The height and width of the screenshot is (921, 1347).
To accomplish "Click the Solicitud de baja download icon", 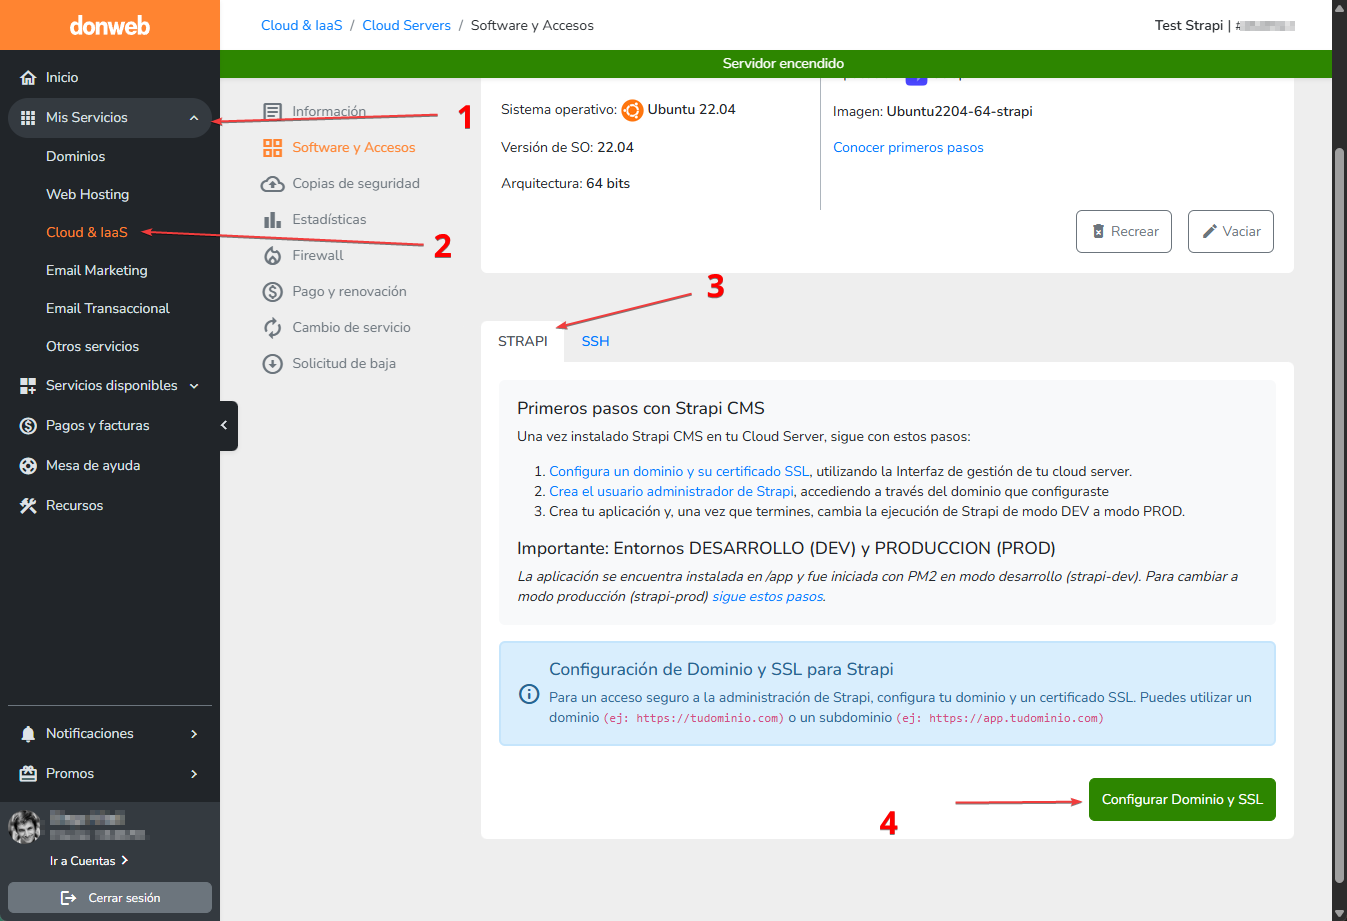I will pos(272,364).
